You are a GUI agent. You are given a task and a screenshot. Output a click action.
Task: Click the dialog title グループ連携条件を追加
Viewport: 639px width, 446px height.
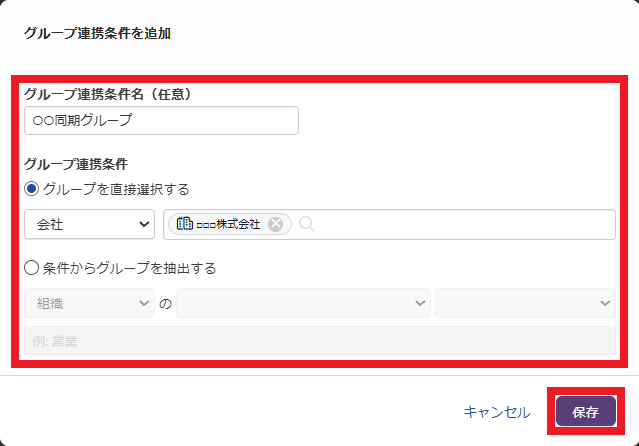click(97, 34)
